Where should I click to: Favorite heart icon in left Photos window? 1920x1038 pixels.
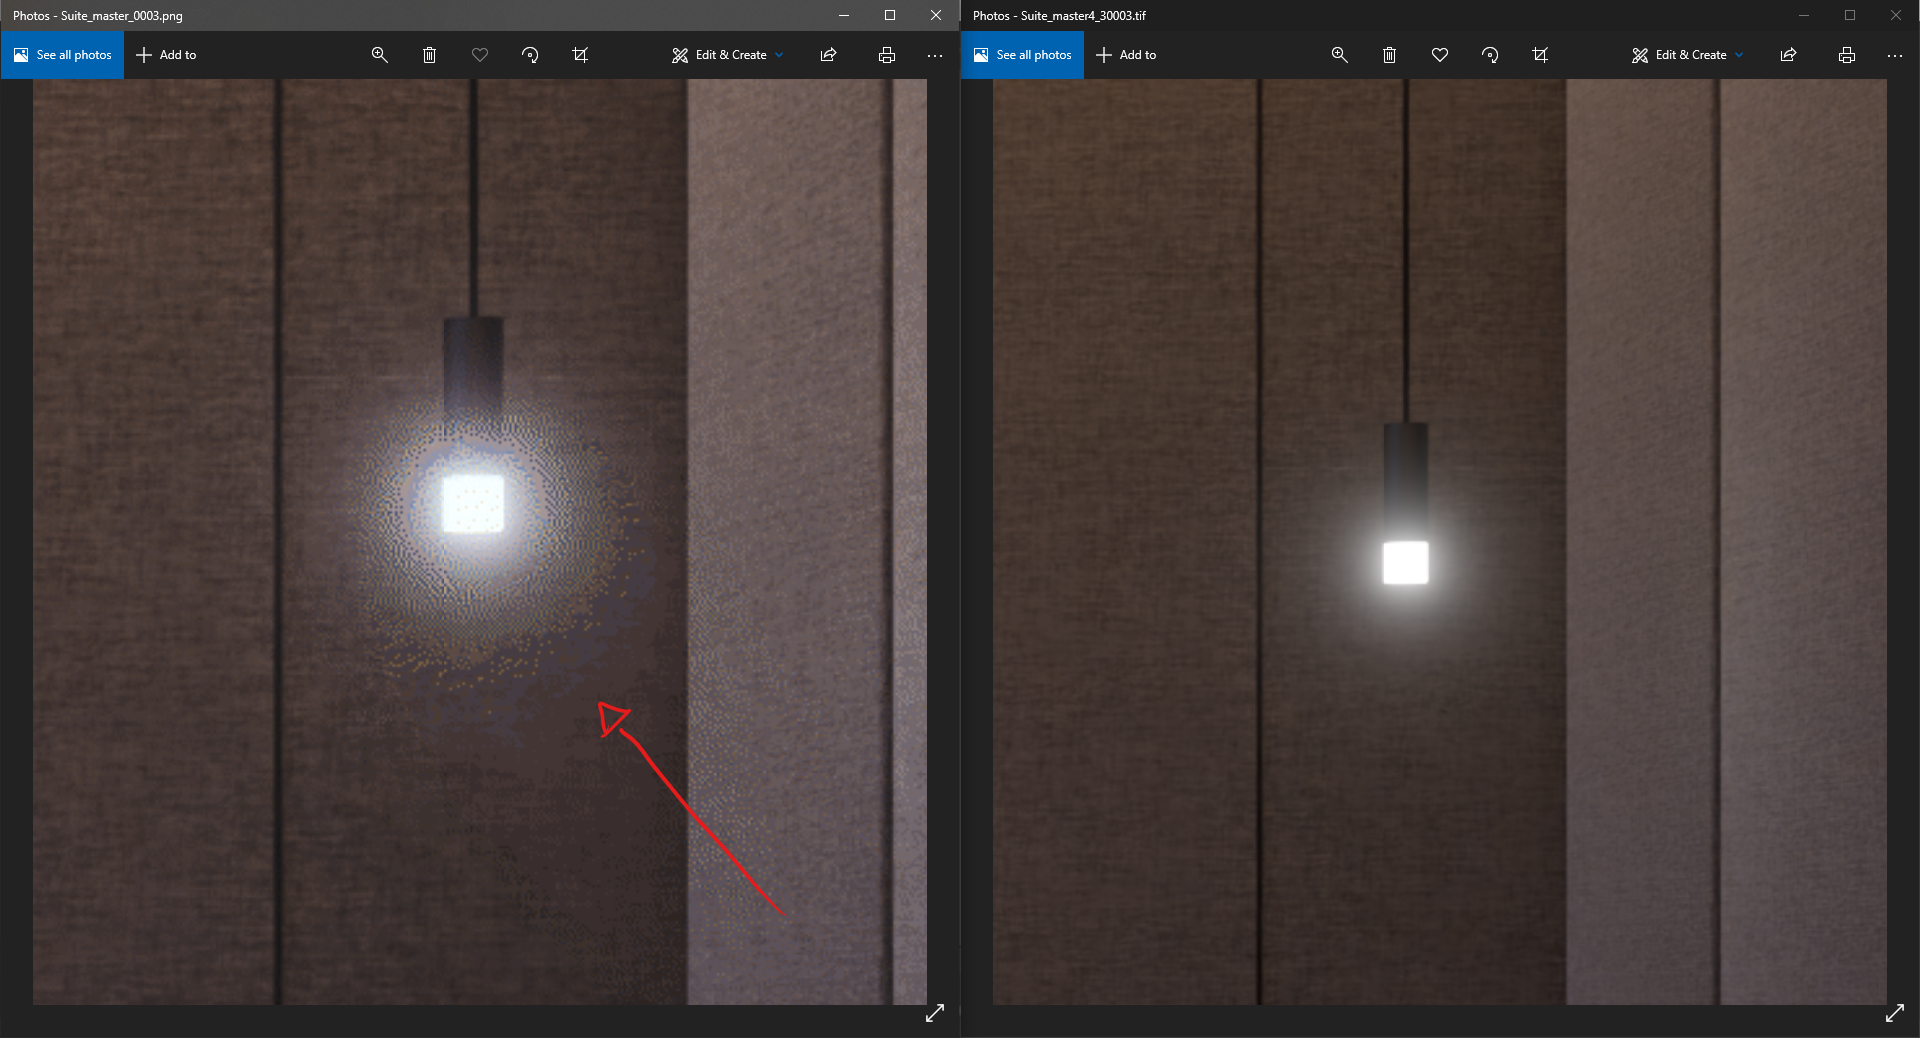tap(480, 55)
